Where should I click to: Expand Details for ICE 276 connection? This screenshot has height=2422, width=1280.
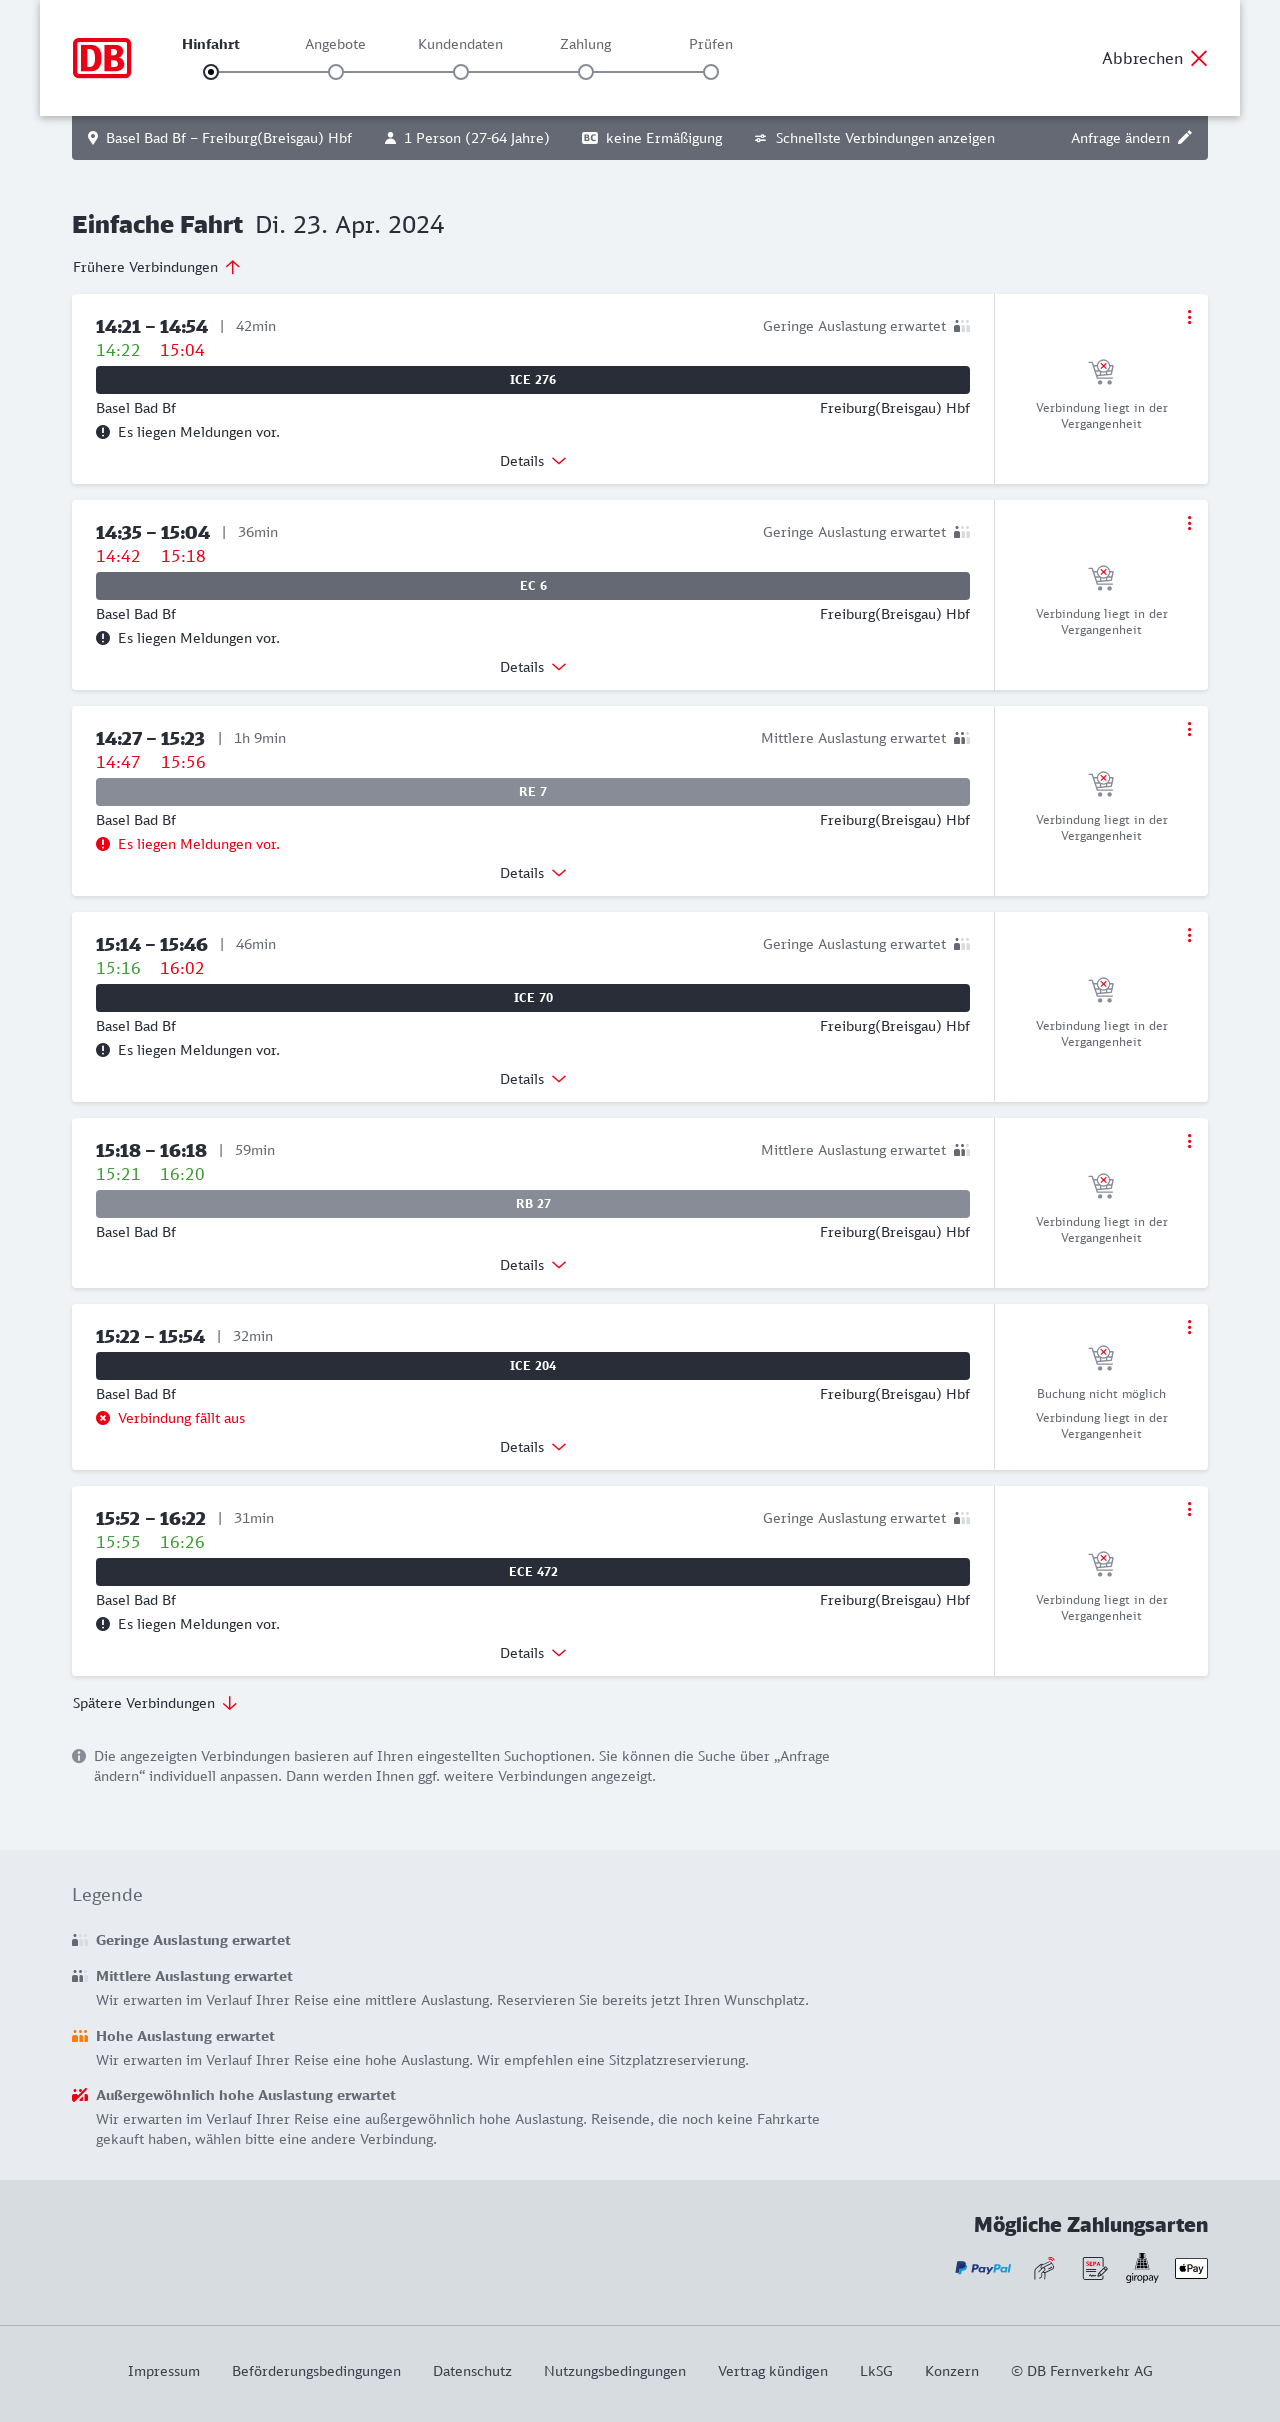point(533,461)
